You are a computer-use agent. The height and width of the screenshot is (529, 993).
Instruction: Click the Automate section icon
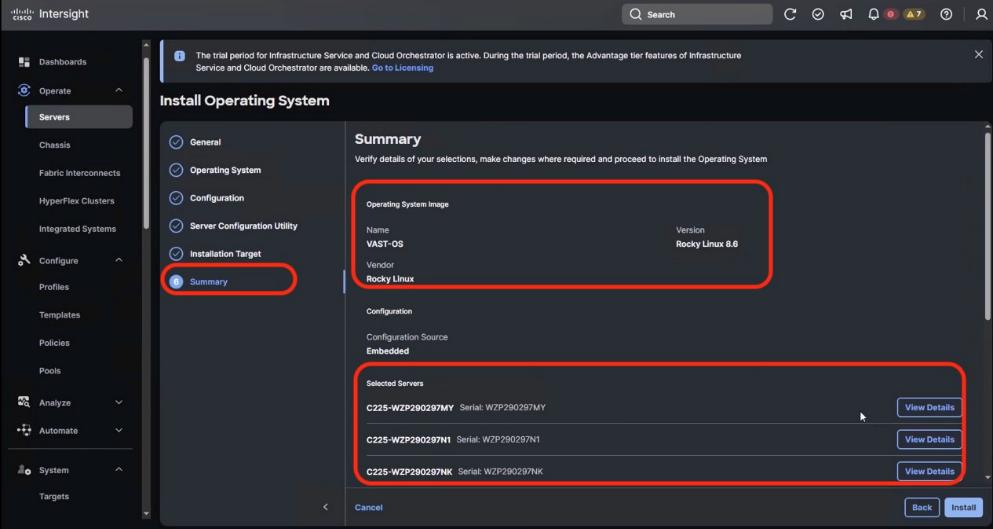coord(24,430)
